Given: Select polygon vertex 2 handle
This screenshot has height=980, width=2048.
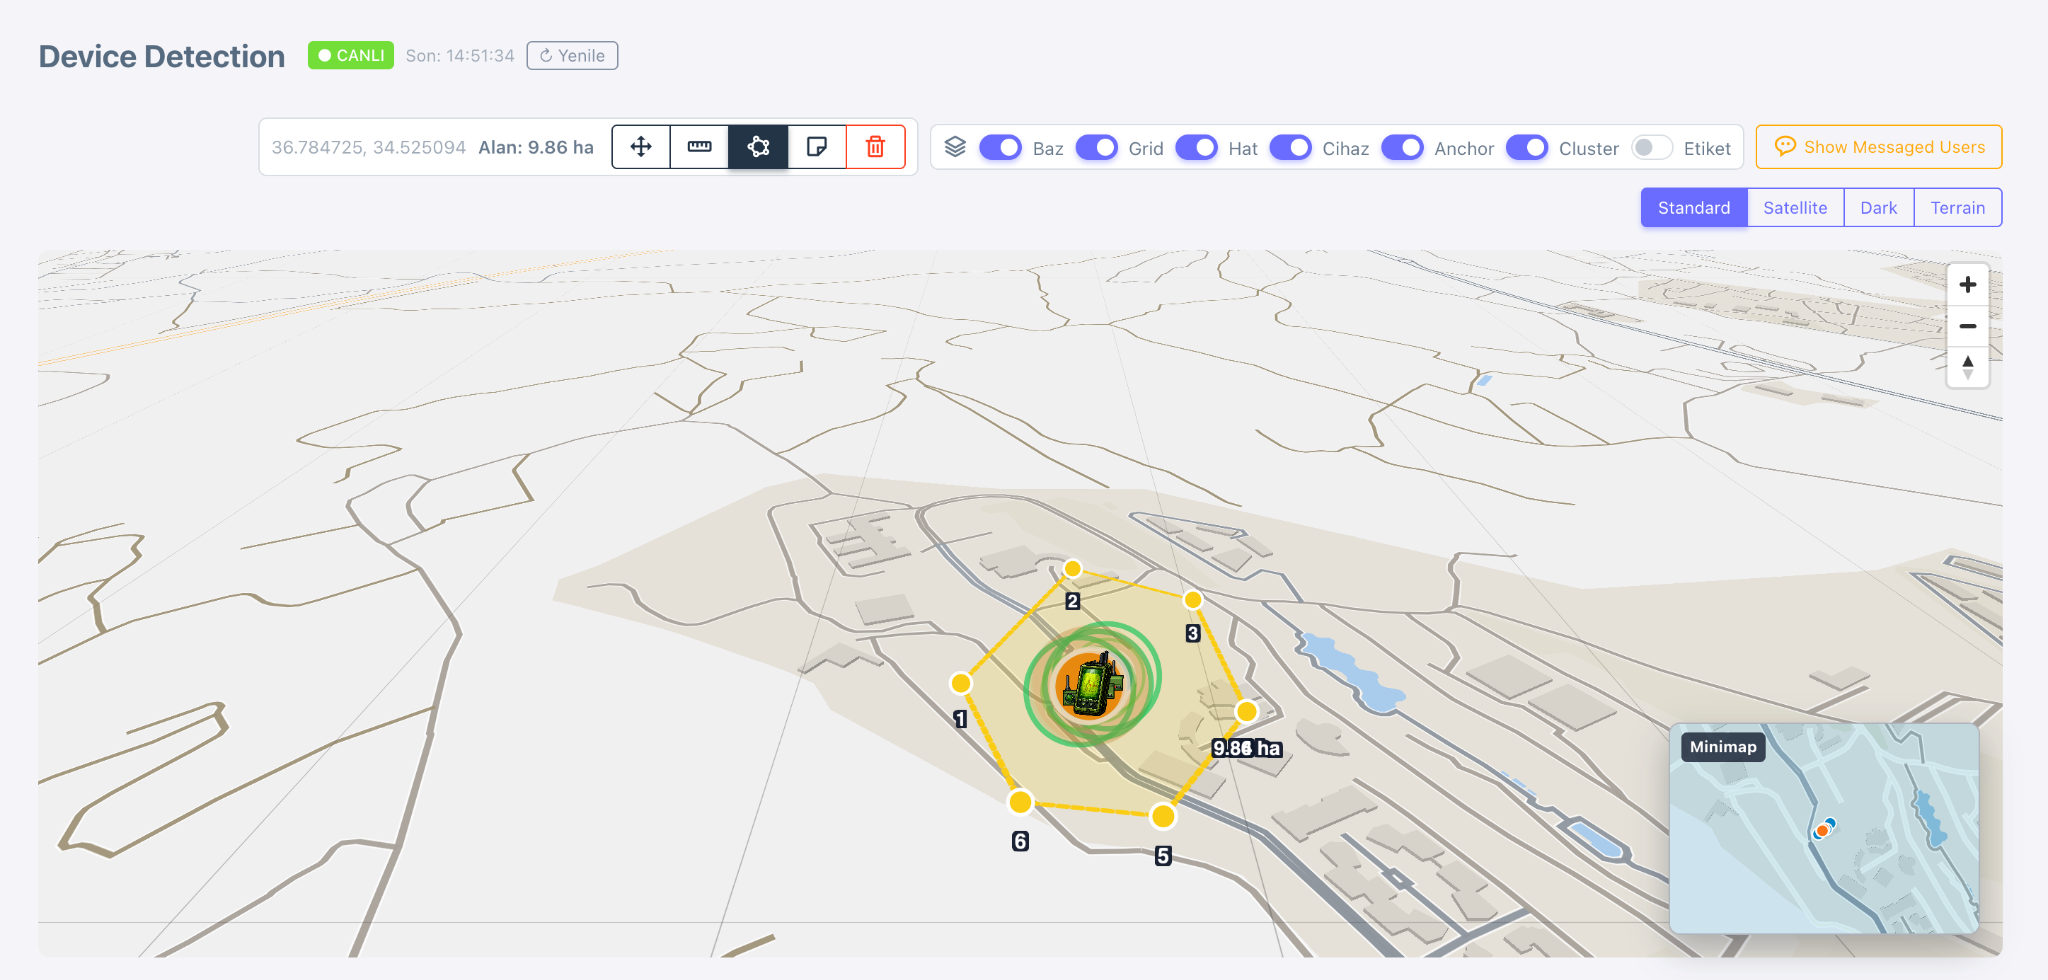Looking at the screenshot, I should pos(1073,569).
